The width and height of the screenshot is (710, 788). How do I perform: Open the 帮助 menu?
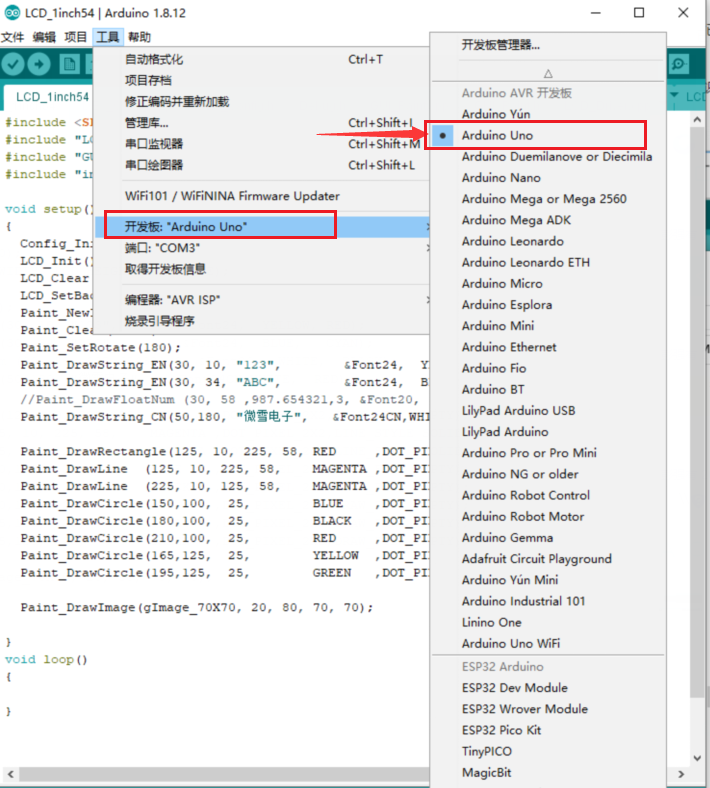[139, 37]
